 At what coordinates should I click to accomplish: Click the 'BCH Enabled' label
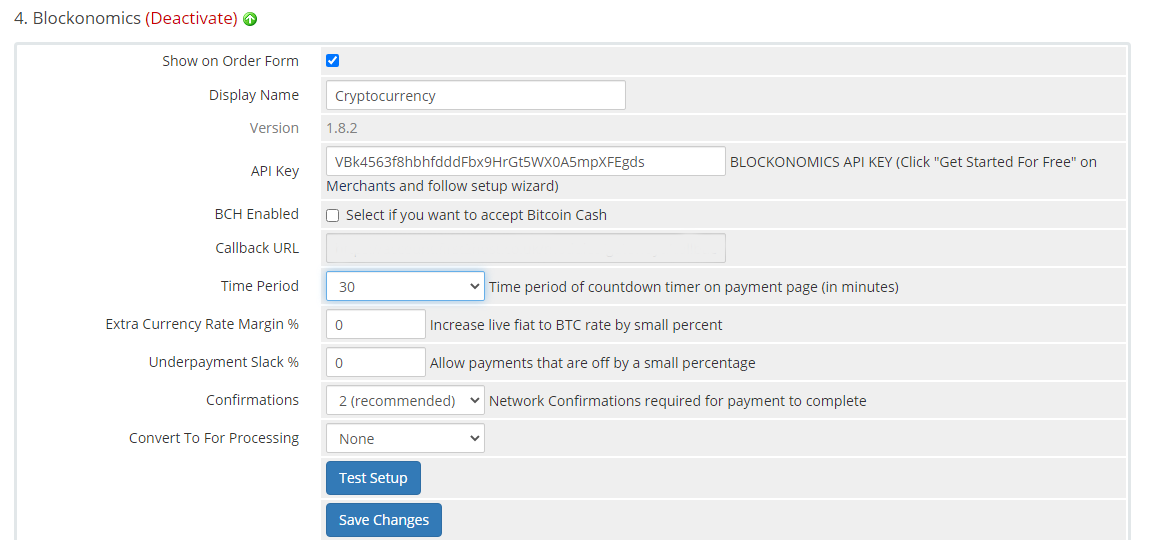(x=257, y=214)
